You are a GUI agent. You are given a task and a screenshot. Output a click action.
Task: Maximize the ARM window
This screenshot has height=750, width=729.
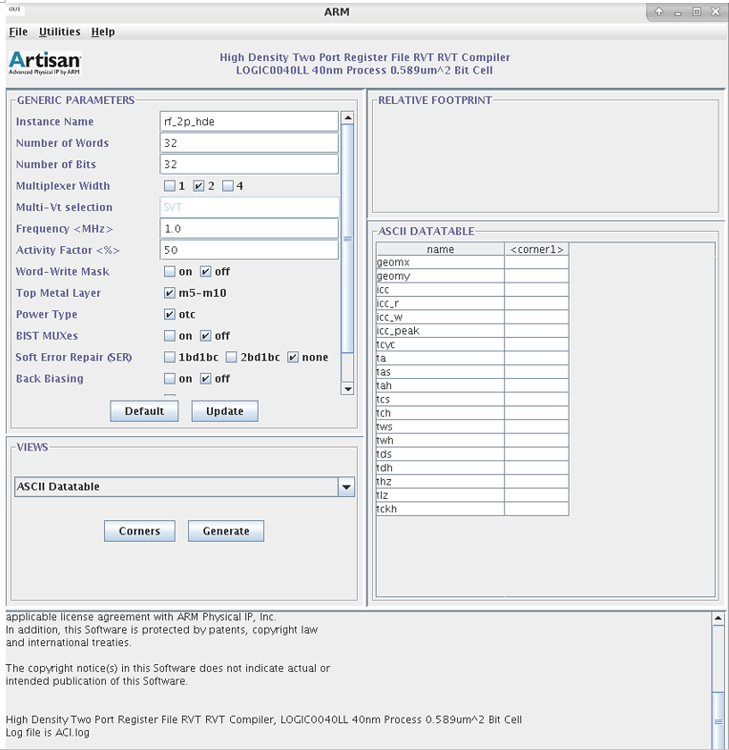click(x=695, y=11)
